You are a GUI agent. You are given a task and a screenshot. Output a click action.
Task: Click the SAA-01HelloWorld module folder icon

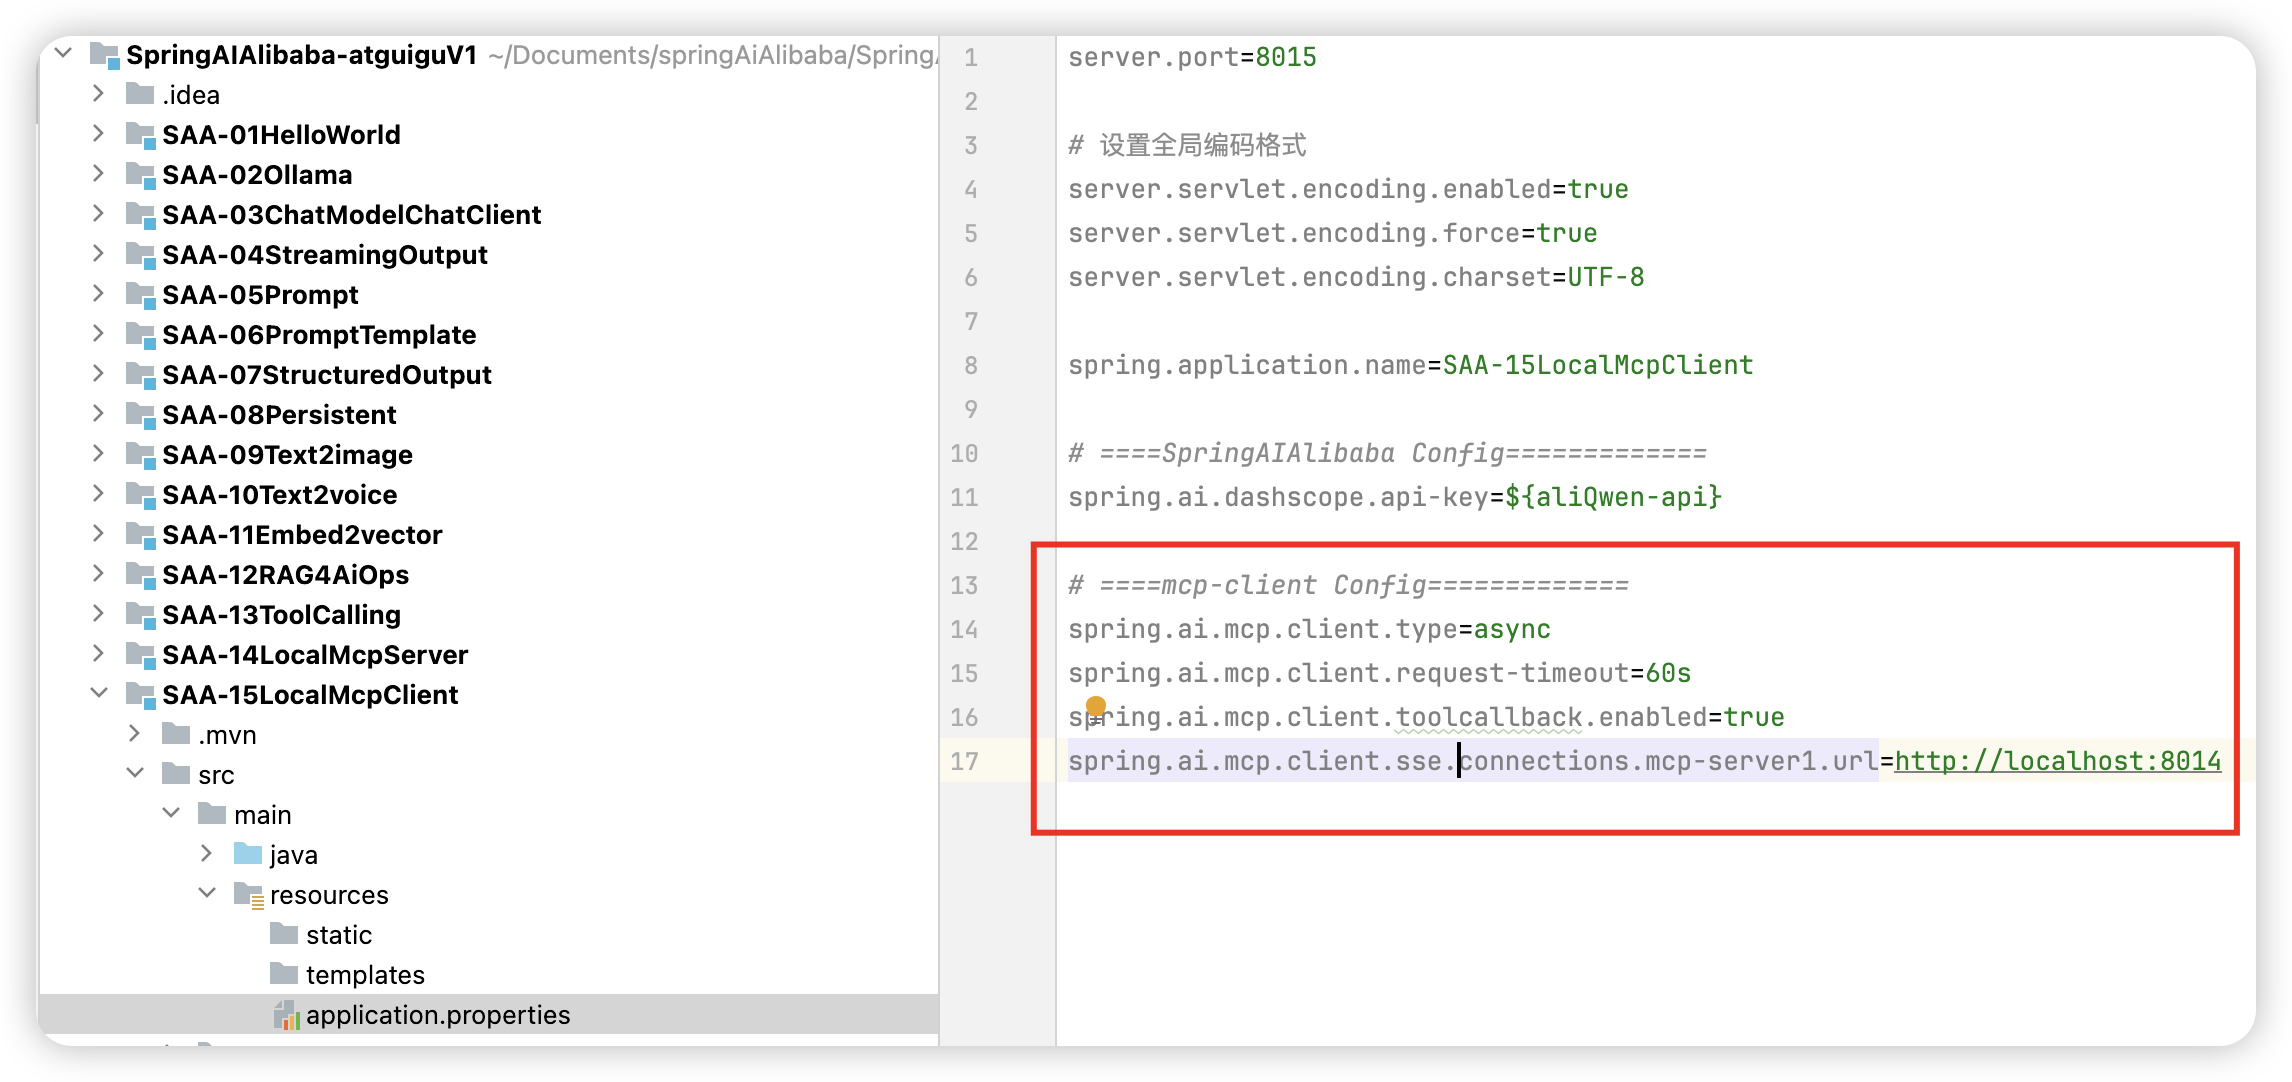[x=140, y=135]
